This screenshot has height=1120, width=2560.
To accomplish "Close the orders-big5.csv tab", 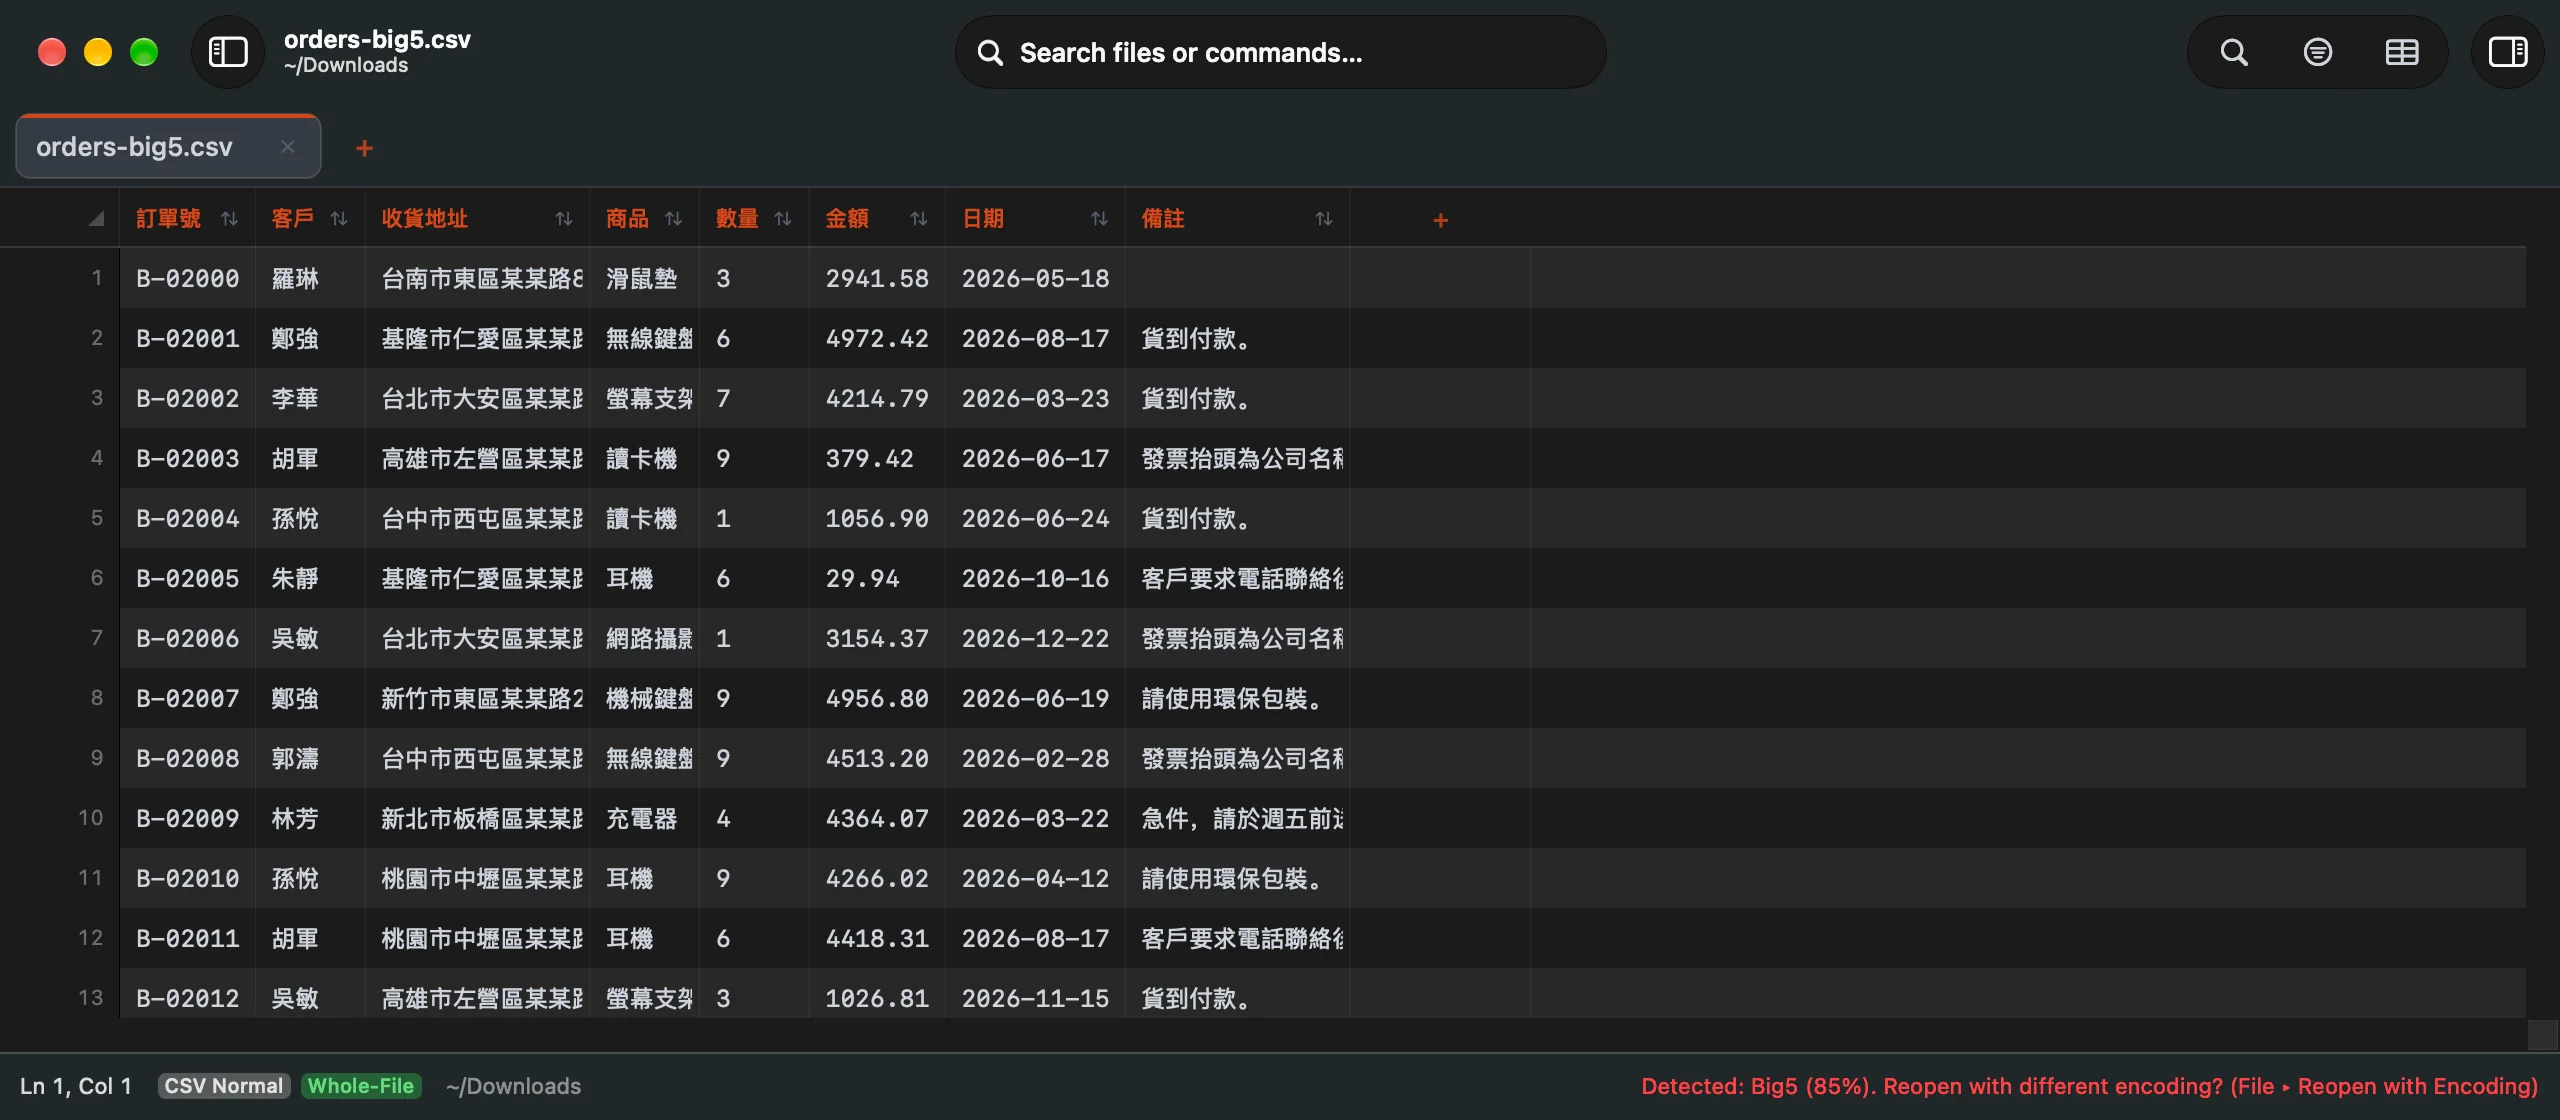I will [288, 147].
